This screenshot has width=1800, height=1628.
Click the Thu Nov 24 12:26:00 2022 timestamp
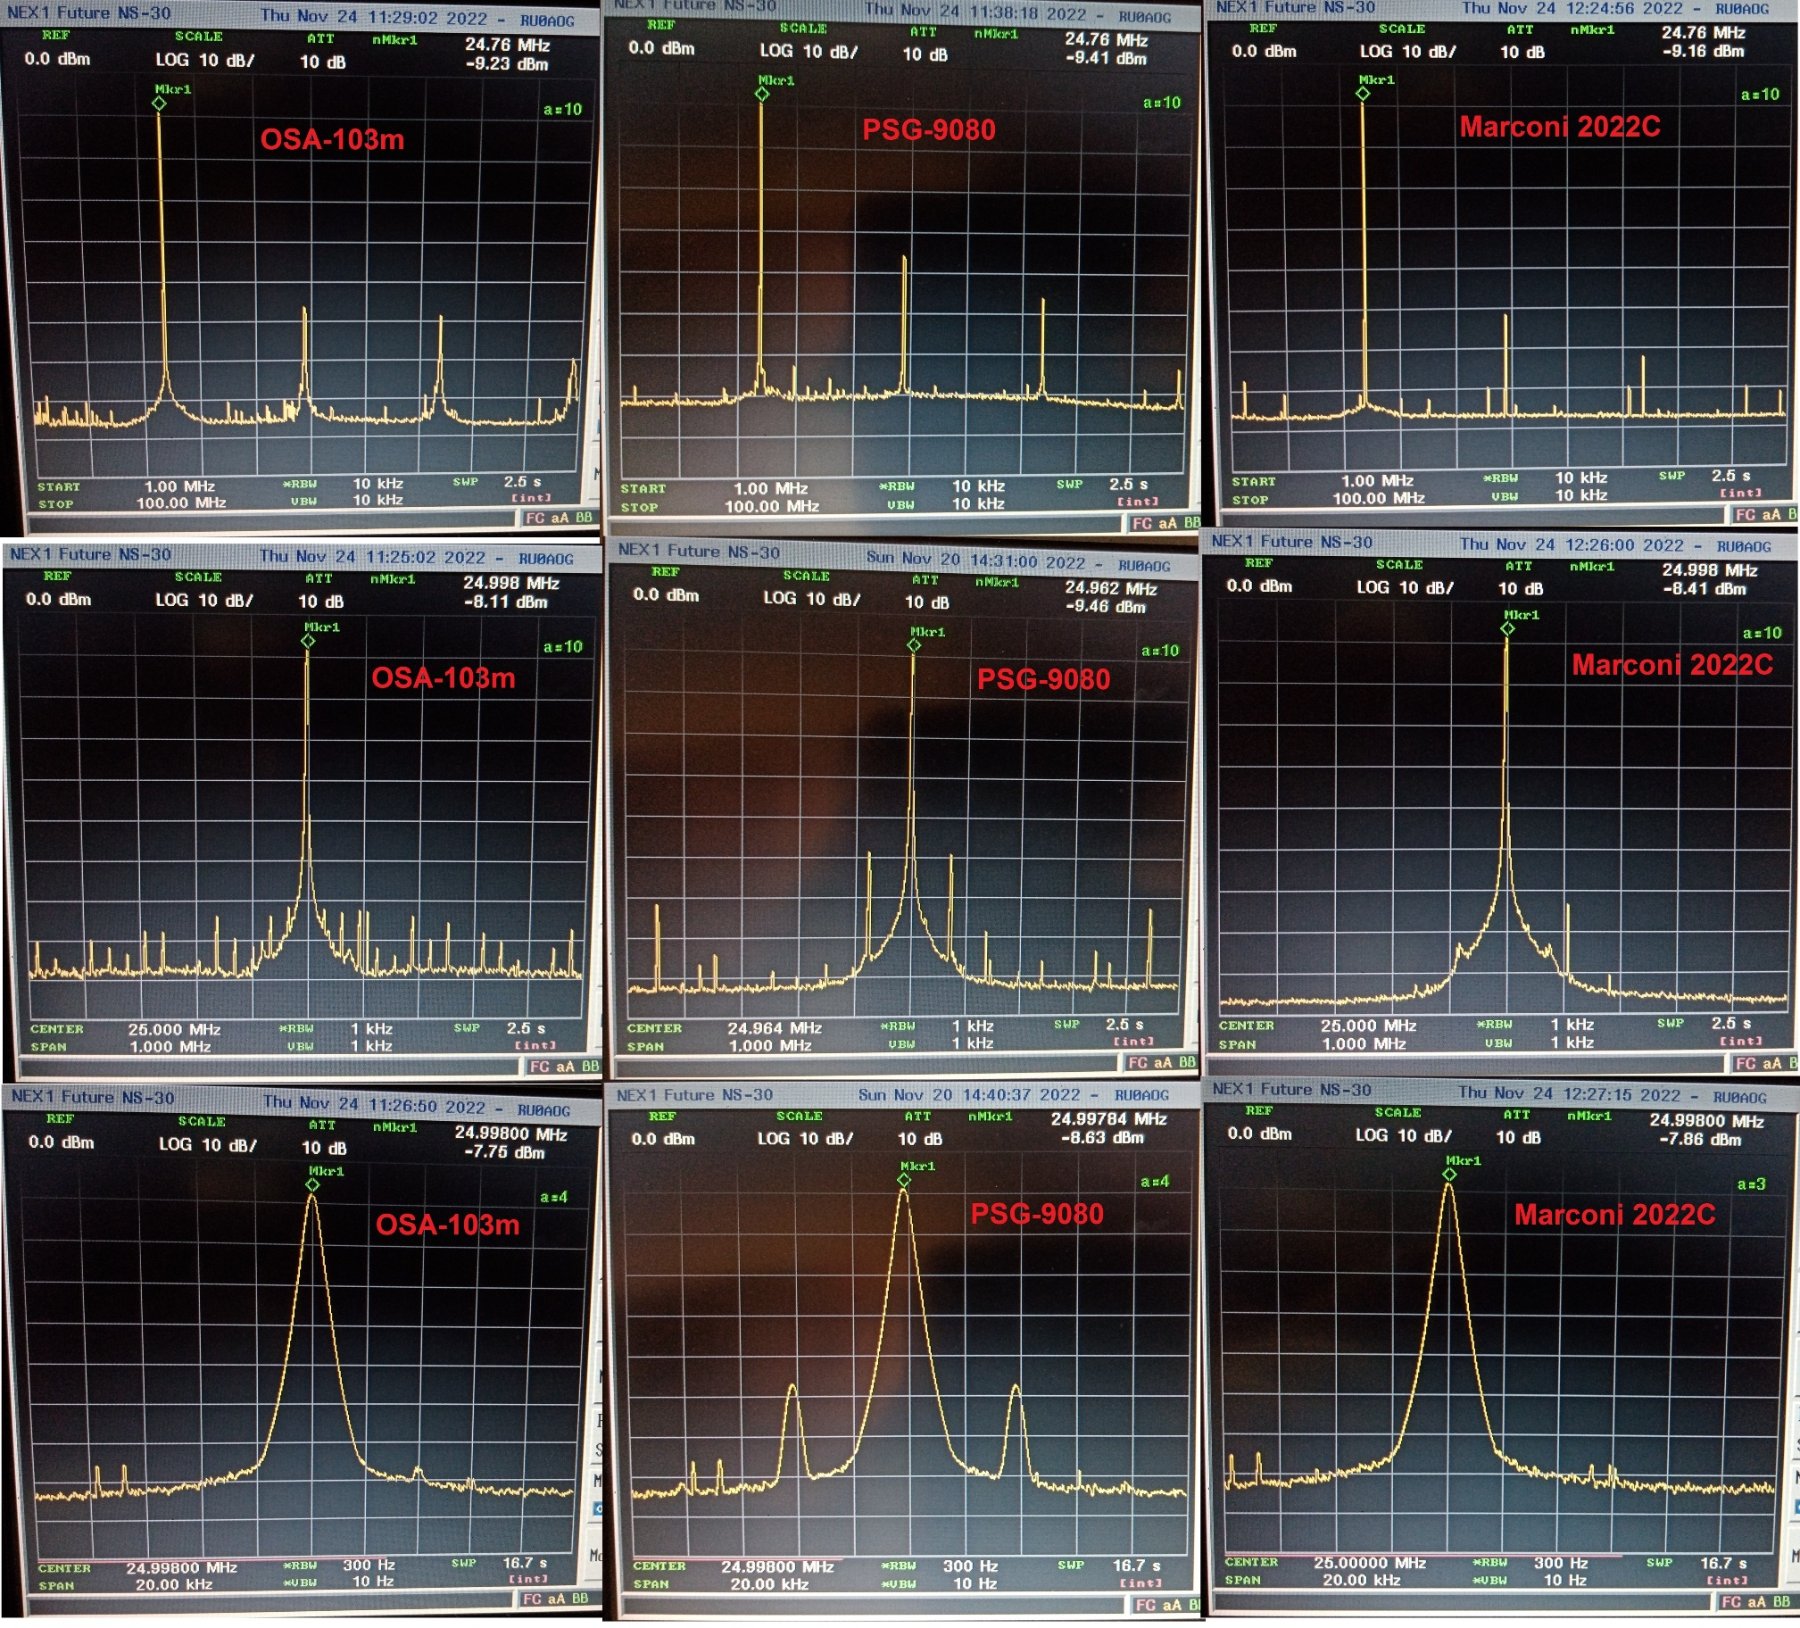coord(1572,545)
